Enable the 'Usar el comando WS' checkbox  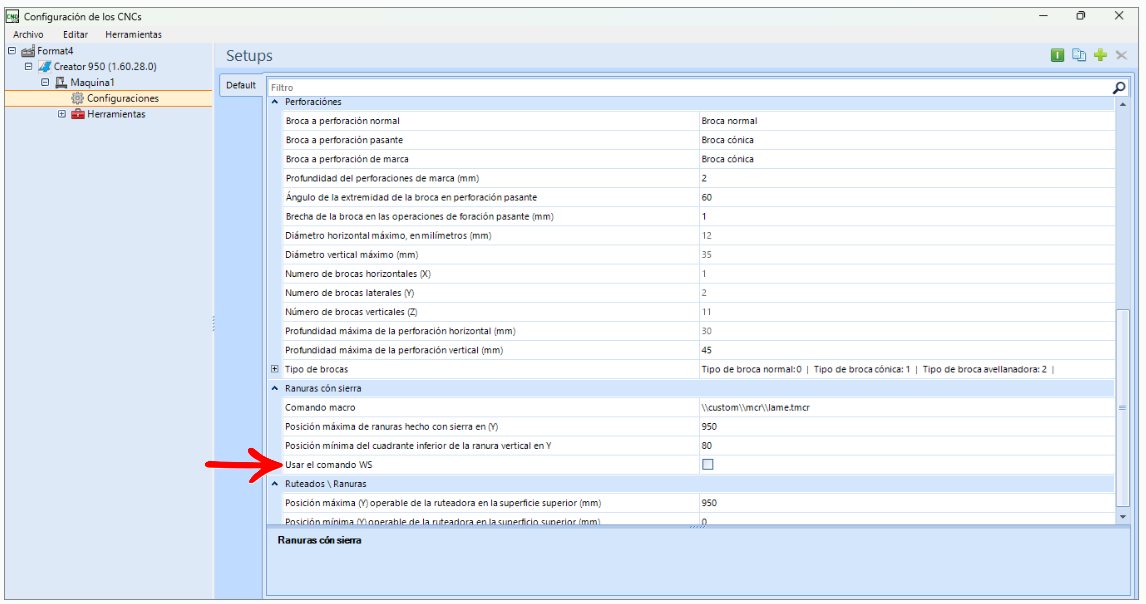[x=708, y=464]
